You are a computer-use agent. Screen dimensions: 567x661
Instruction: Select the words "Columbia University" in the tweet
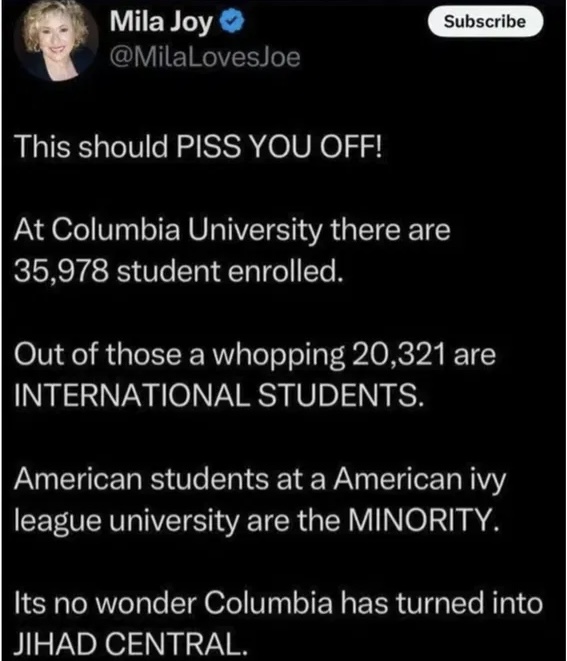186,230
